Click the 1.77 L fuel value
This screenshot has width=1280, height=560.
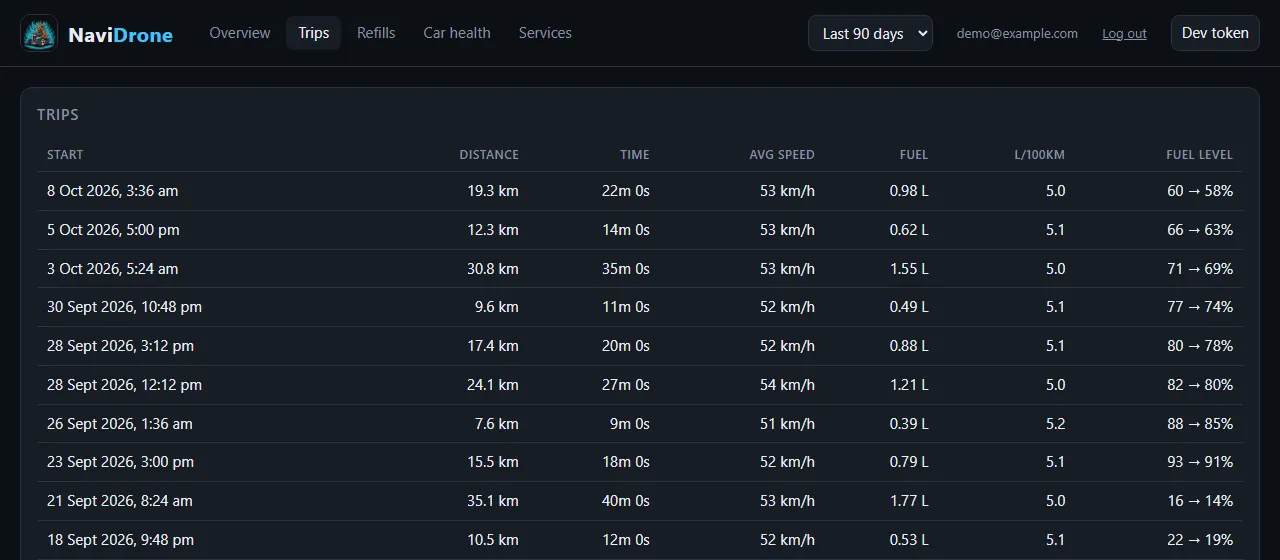click(x=909, y=501)
